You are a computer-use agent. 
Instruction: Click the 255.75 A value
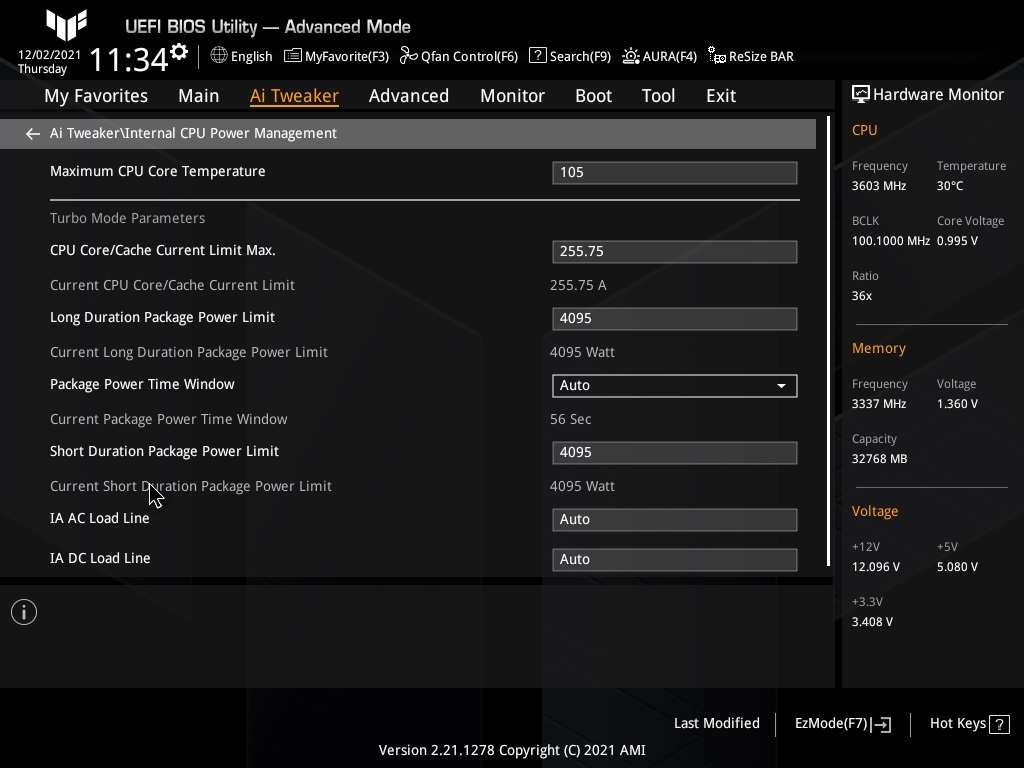[x=578, y=285]
